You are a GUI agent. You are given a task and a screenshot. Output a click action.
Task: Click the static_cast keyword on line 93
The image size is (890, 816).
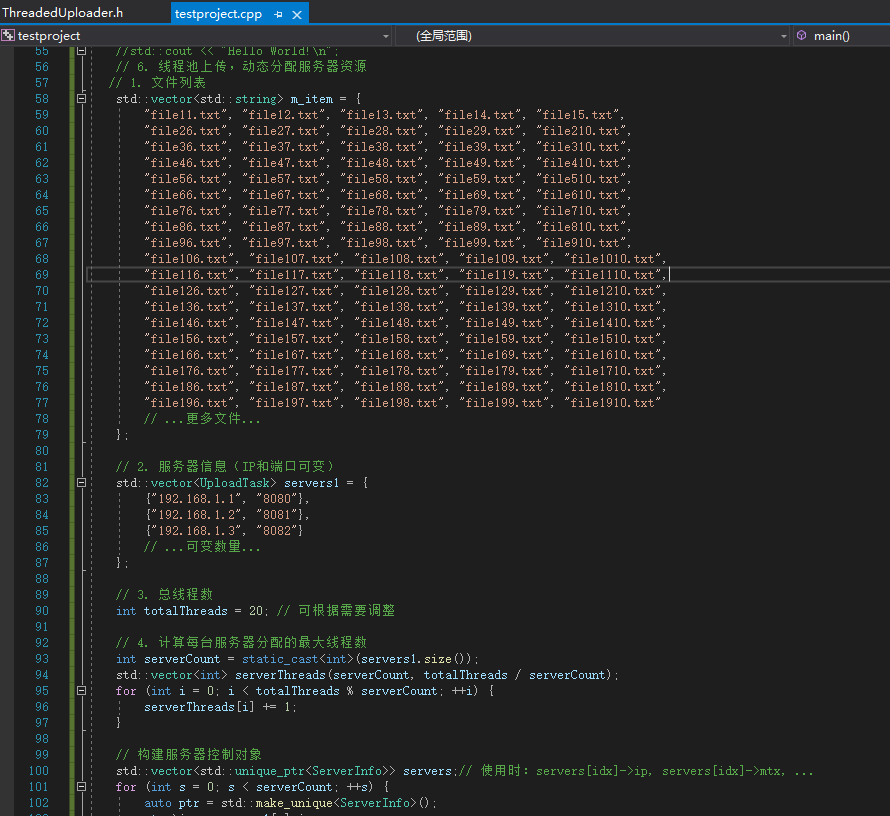(x=280, y=659)
